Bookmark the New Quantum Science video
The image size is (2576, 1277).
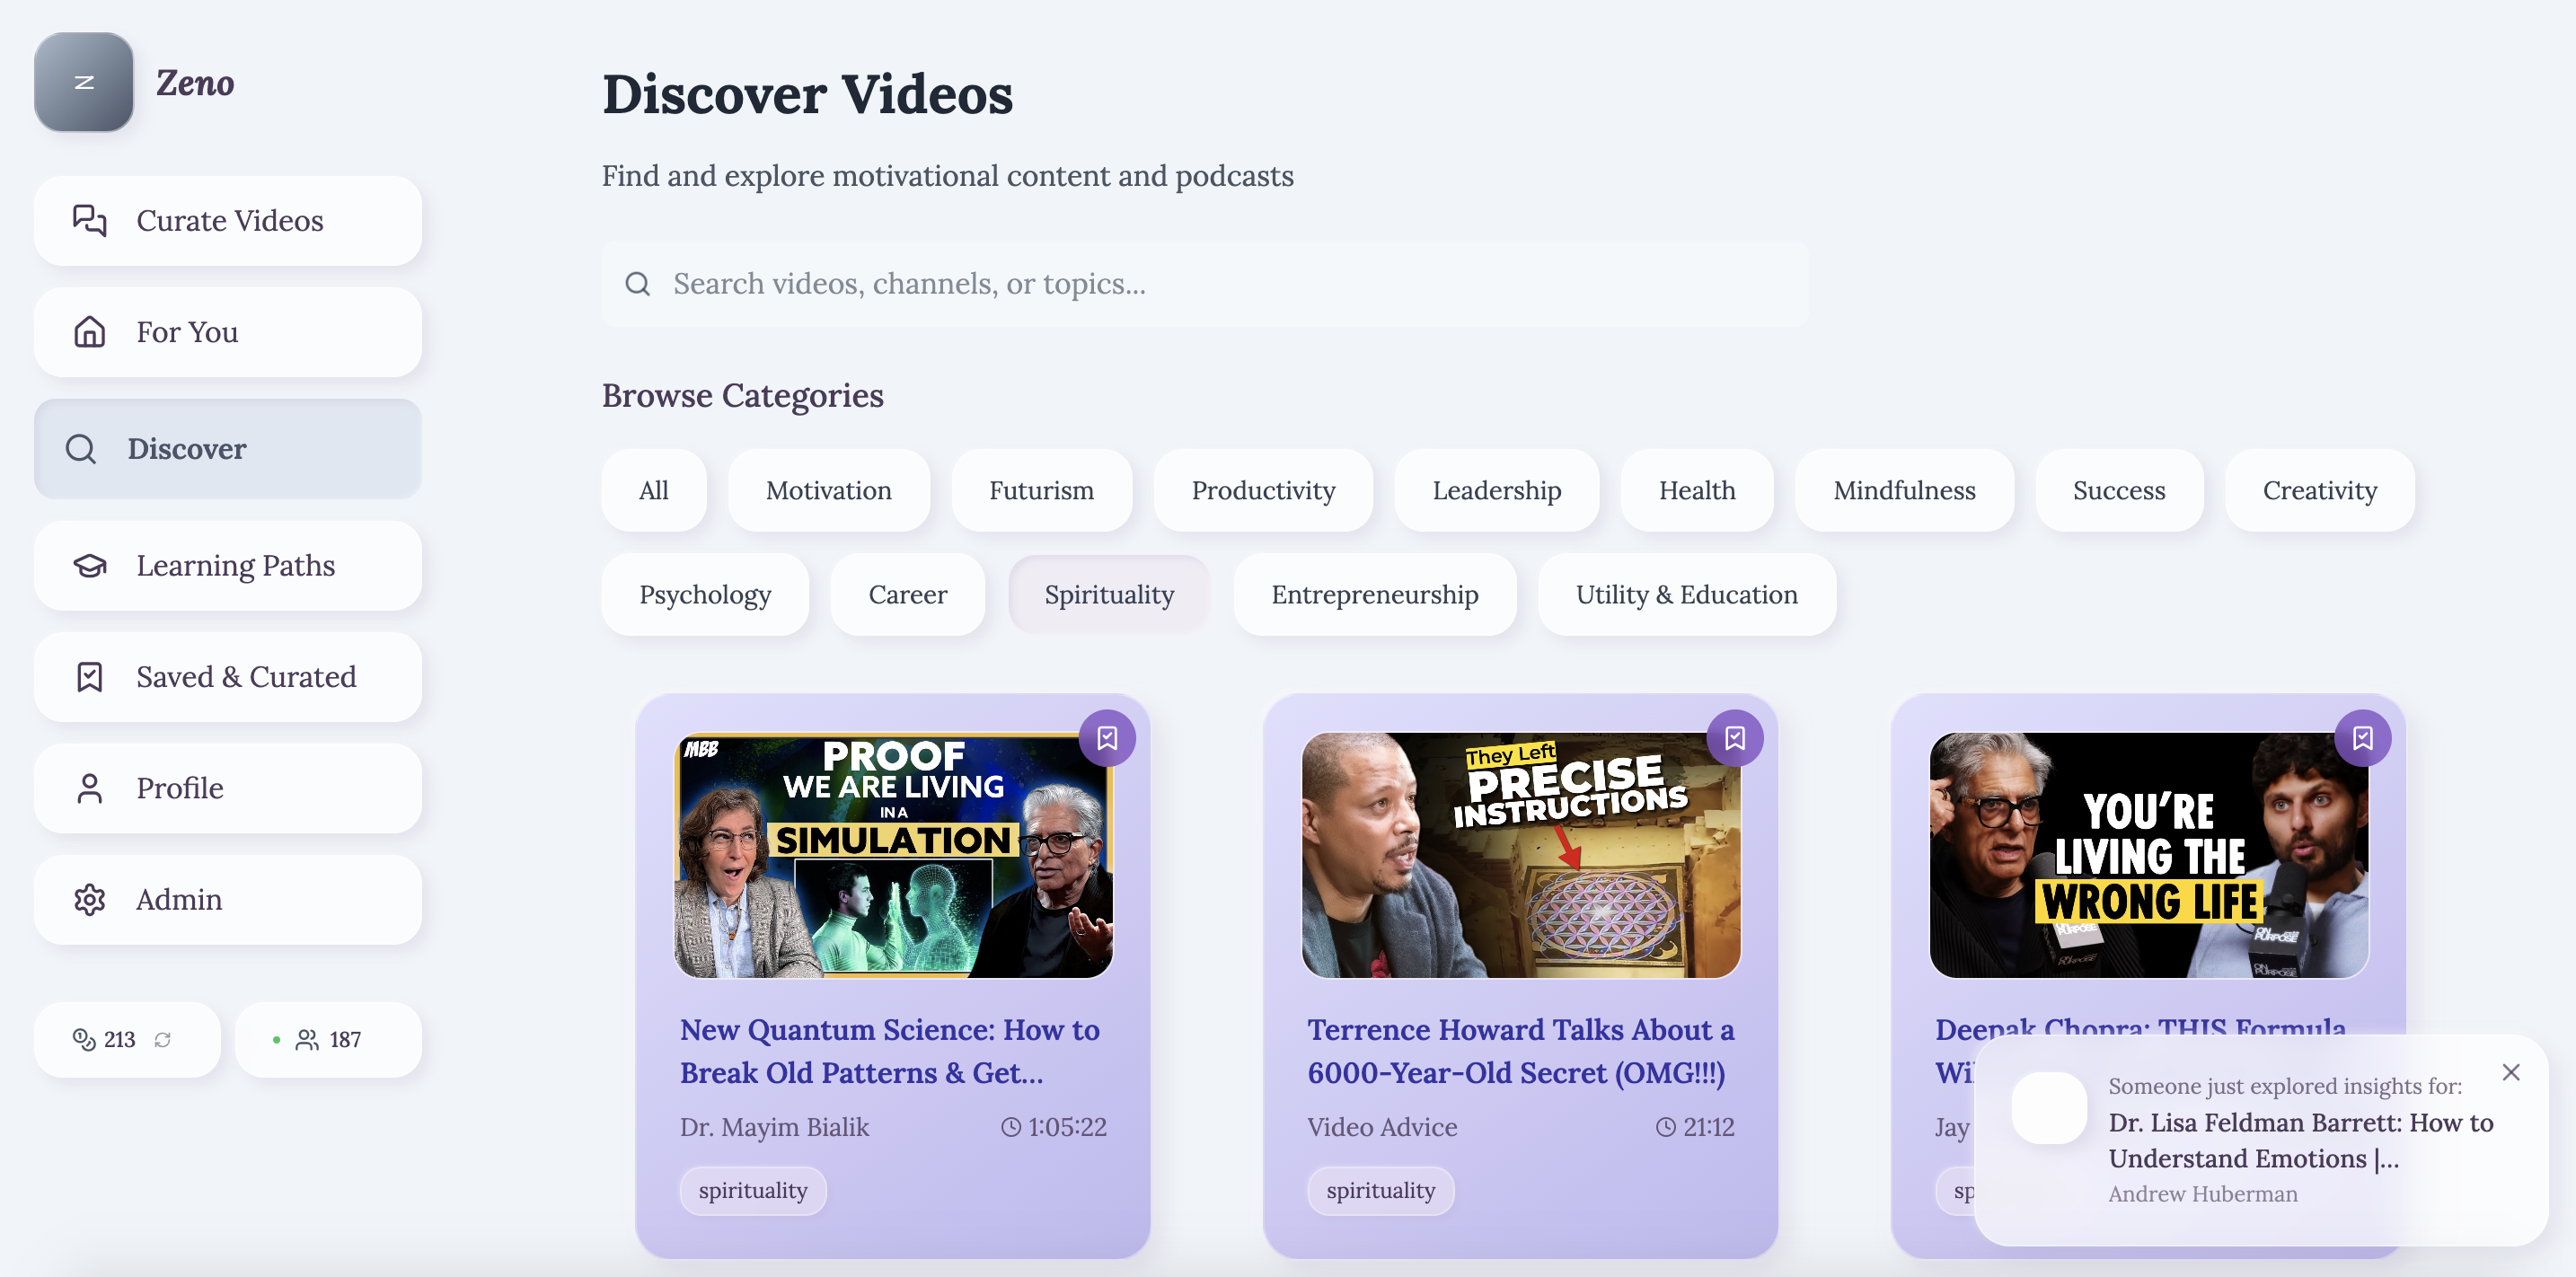point(1107,738)
